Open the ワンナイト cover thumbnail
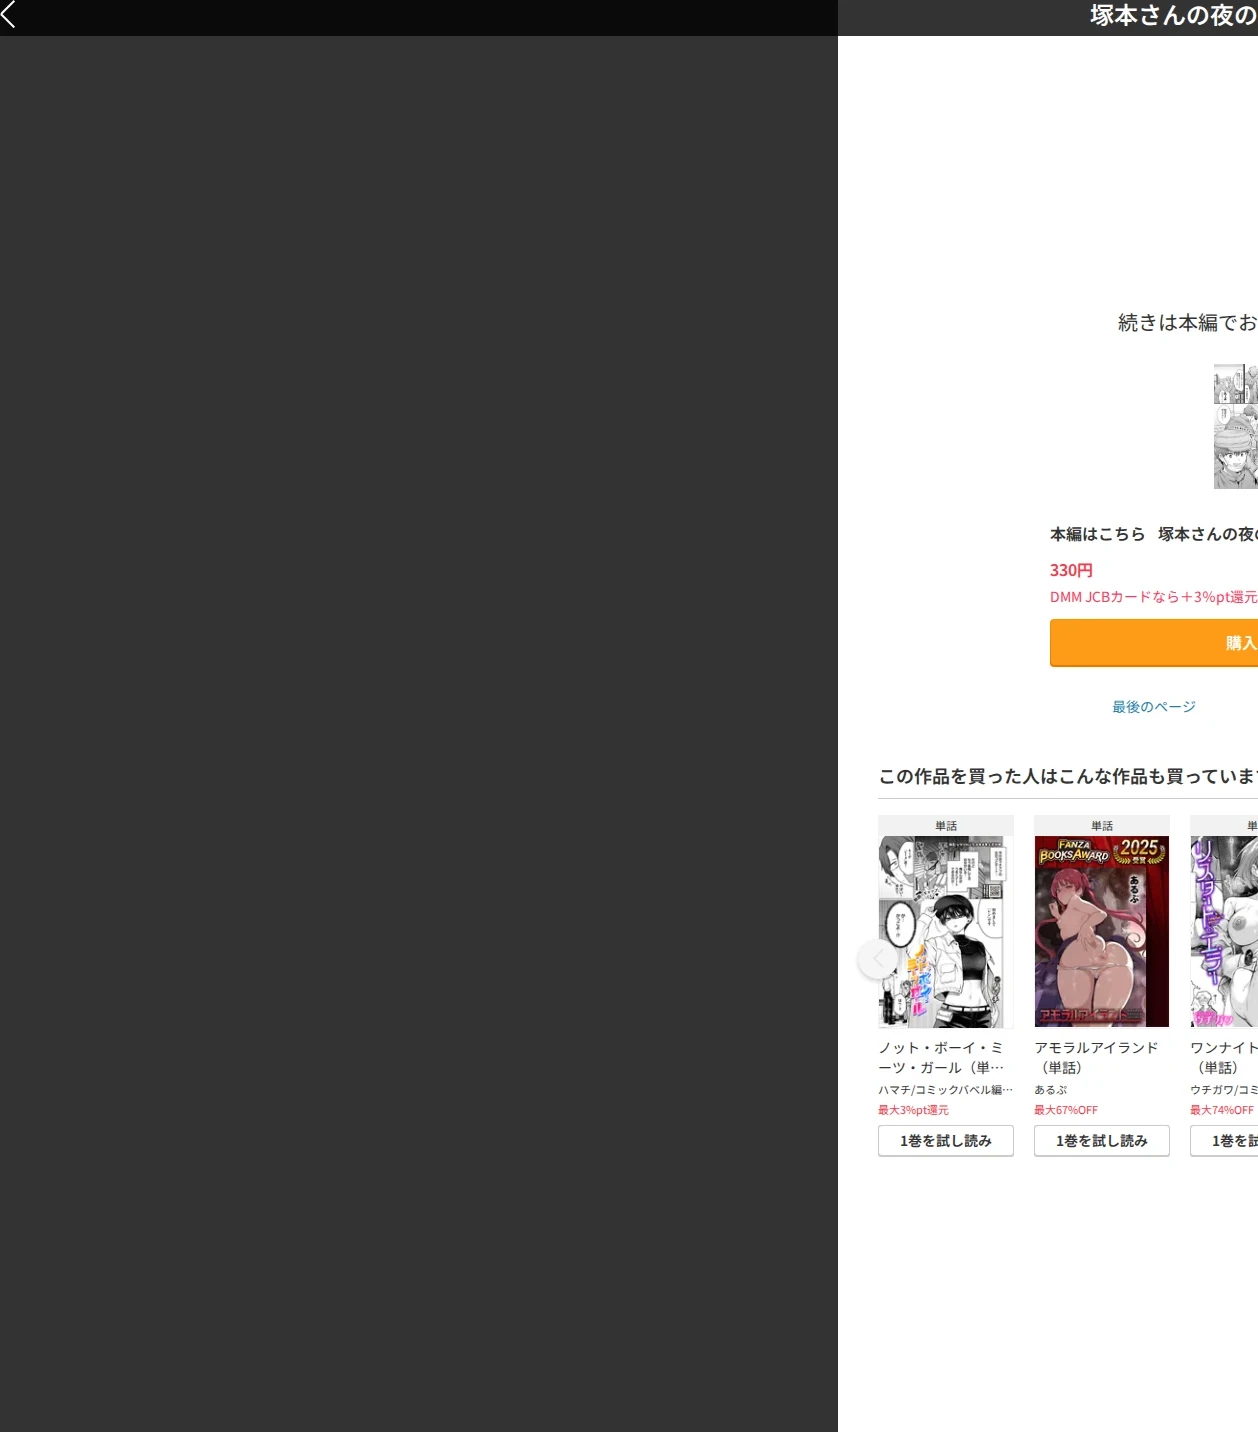The width and height of the screenshot is (1258, 1432). tap(1224, 932)
